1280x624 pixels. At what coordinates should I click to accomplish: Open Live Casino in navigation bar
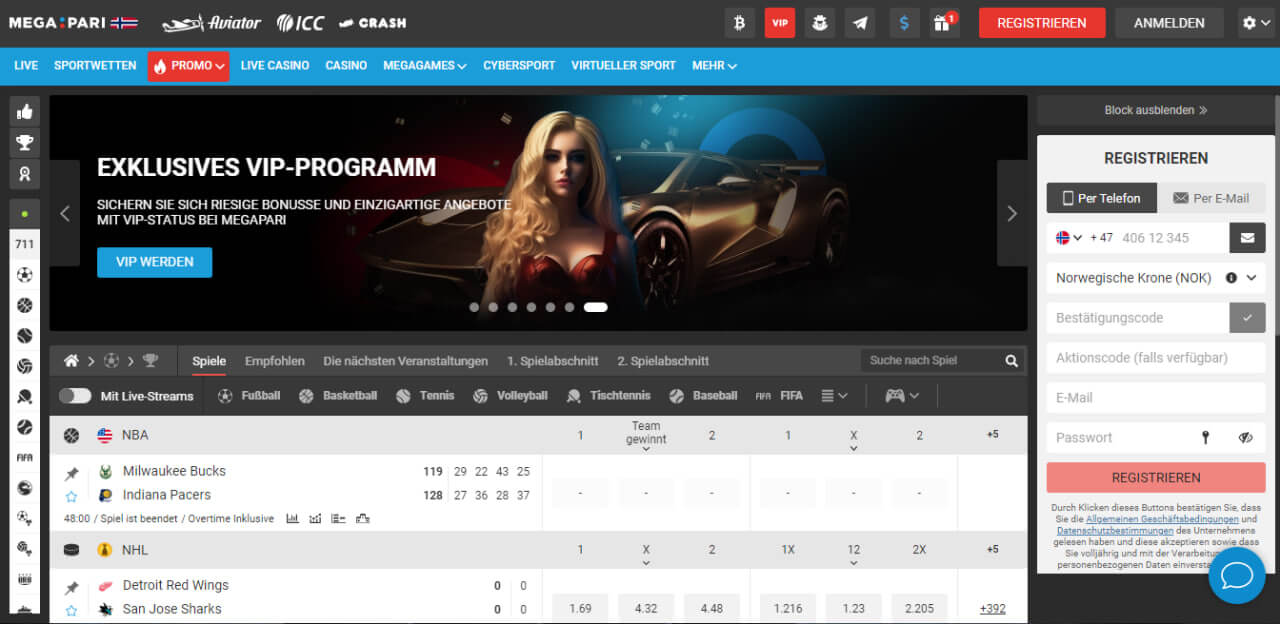pyautogui.click(x=275, y=66)
